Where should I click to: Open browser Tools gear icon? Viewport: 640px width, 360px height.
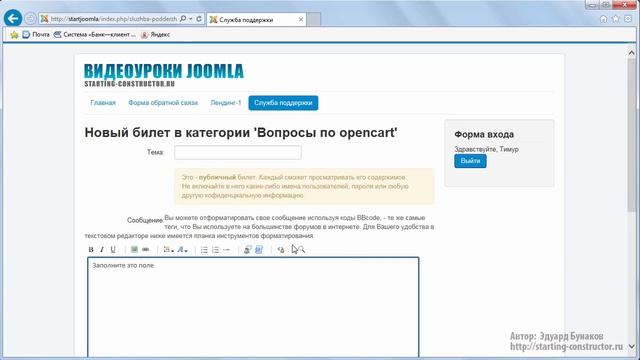click(x=627, y=19)
